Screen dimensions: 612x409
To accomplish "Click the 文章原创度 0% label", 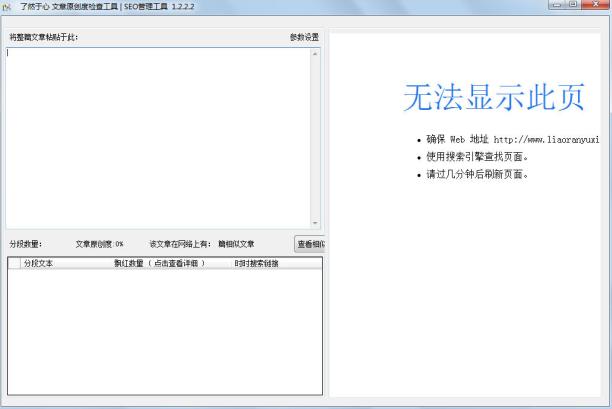I will (x=99, y=243).
